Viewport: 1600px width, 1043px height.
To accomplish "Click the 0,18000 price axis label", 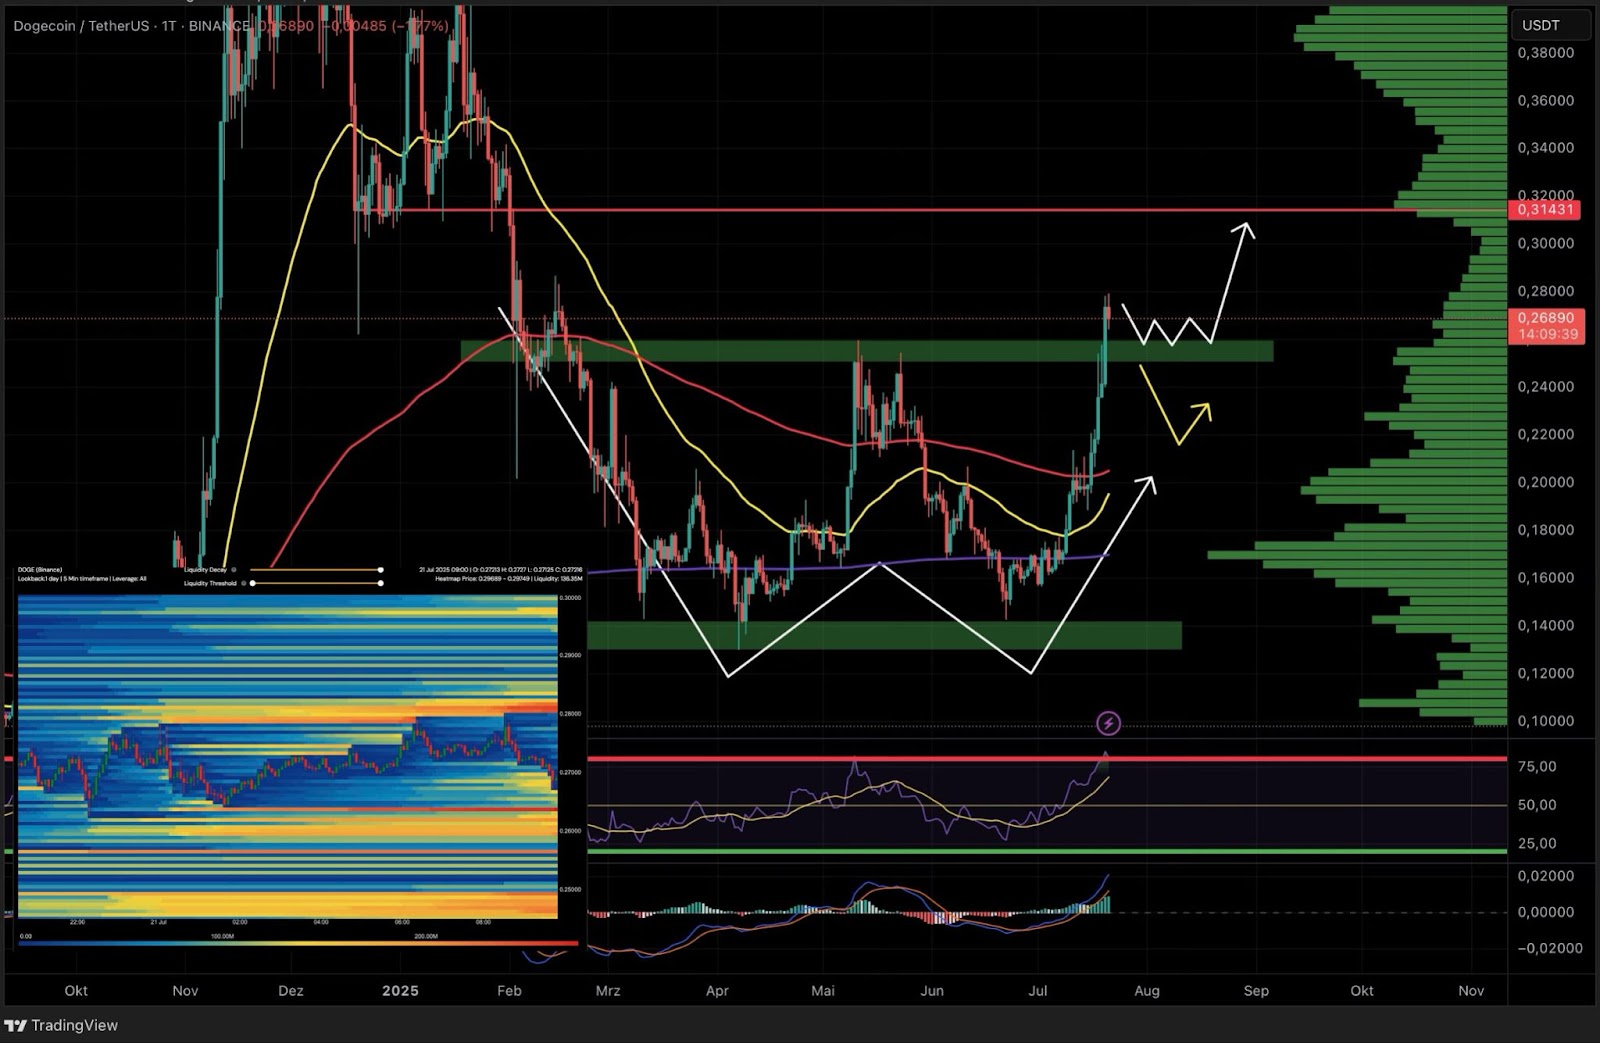I will [x=1546, y=530].
